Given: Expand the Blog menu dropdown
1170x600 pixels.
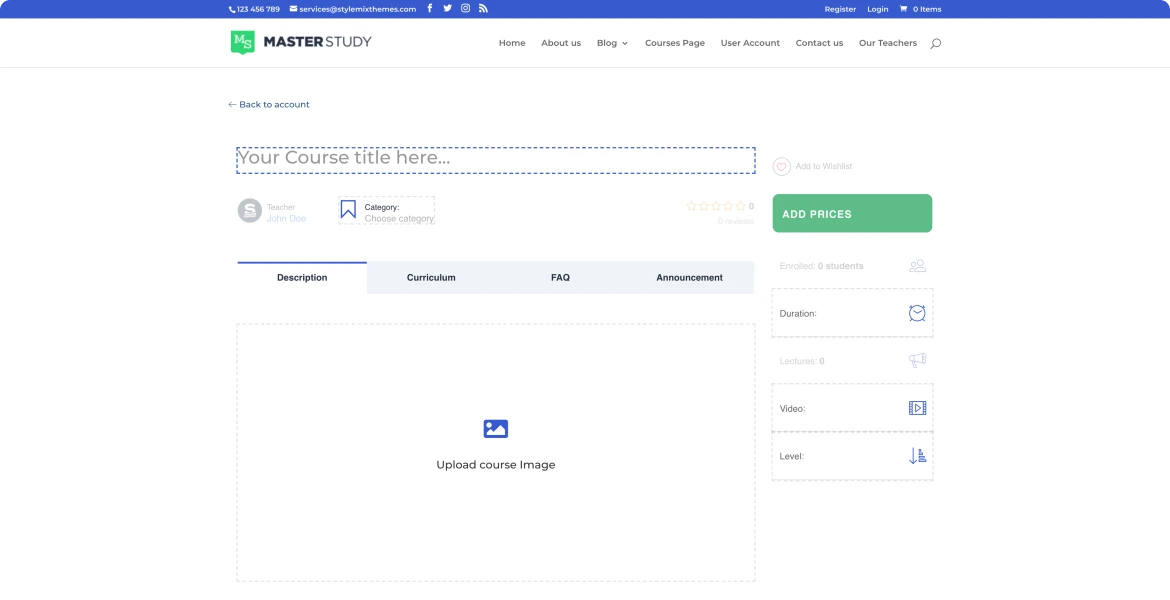Looking at the screenshot, I should (x=612, y=43).
